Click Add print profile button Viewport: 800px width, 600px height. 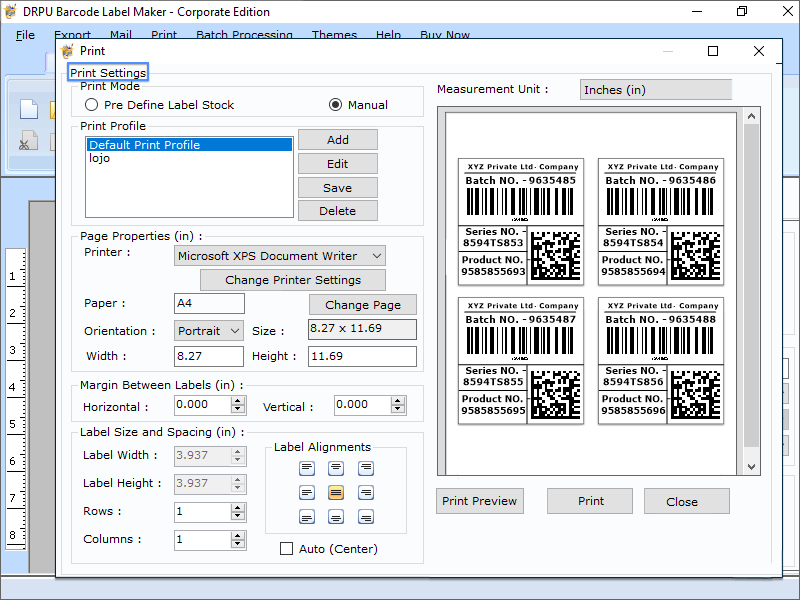tap(338, 140)
